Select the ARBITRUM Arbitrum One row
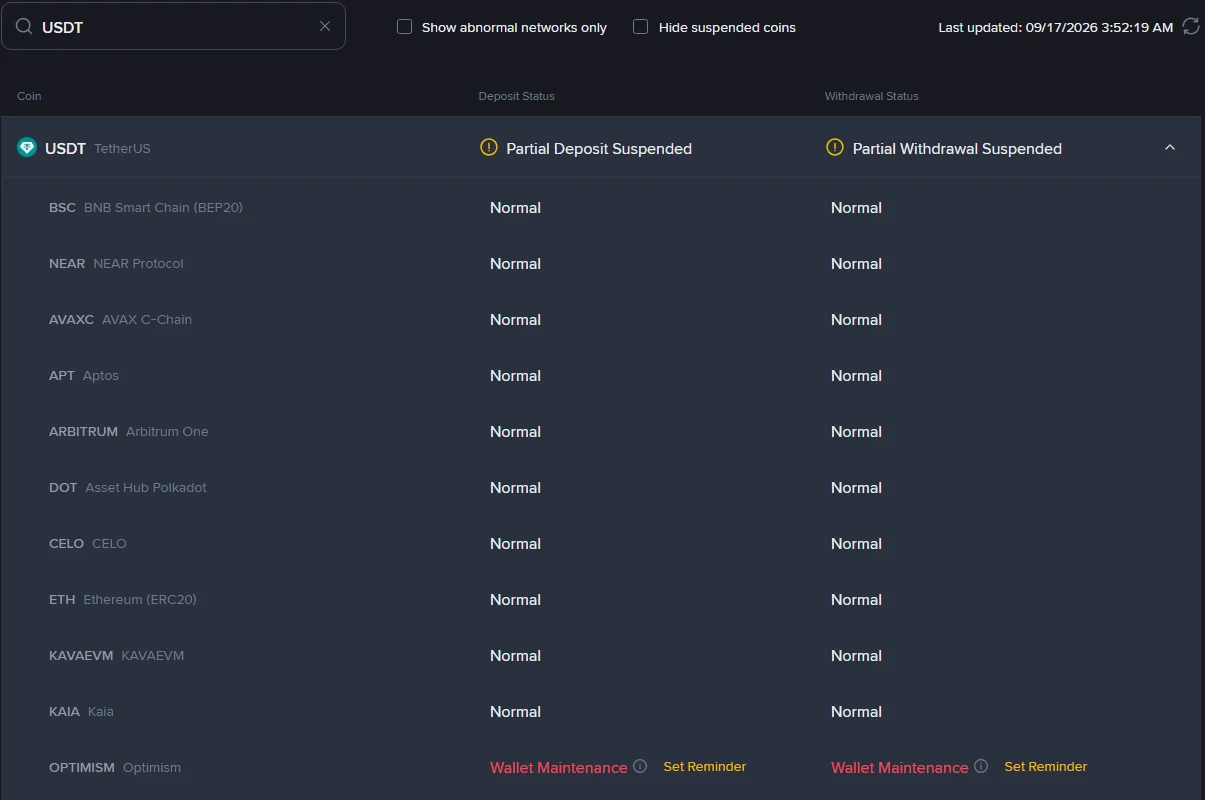This screenshot has height=800, width=1205. pyautogui.click(x=602, y=432)
